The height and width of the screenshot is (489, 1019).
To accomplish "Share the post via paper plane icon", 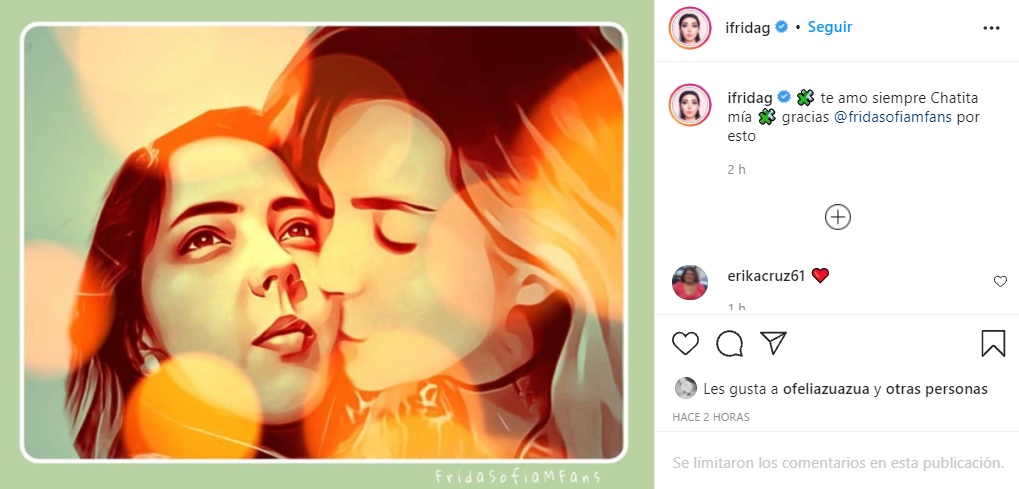I will (773, 343).
